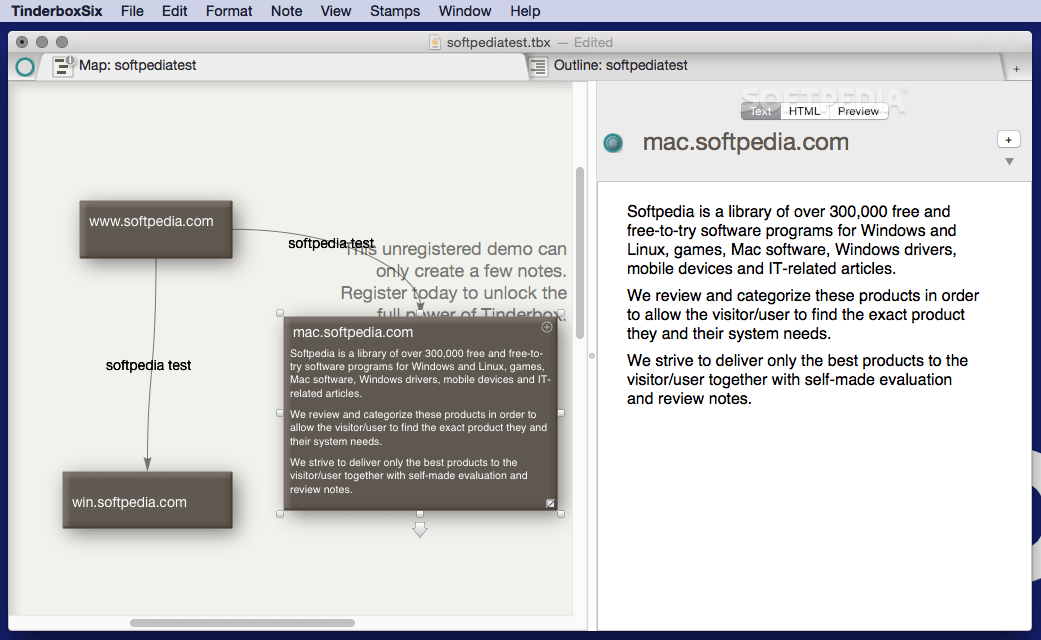This screenshot has width=1041, height=640.
Task: Open the File menu
Action: pyautogui.click(x=132, y=11)
